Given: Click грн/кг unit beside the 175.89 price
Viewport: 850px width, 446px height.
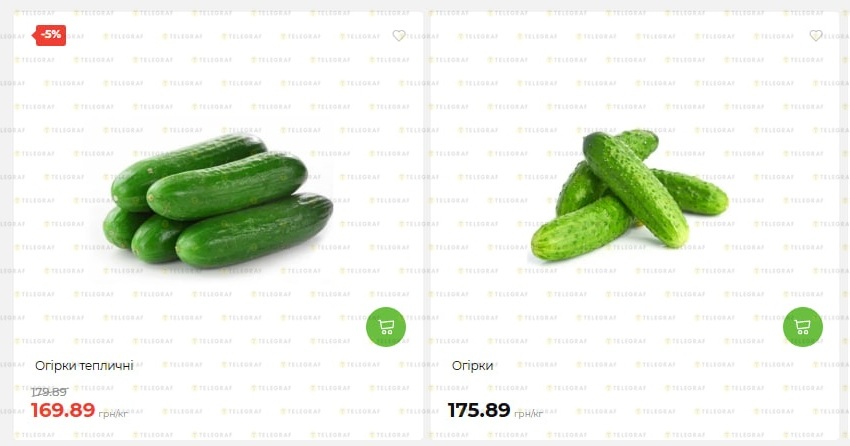Looking at the screenshot, I should [529, 414].
